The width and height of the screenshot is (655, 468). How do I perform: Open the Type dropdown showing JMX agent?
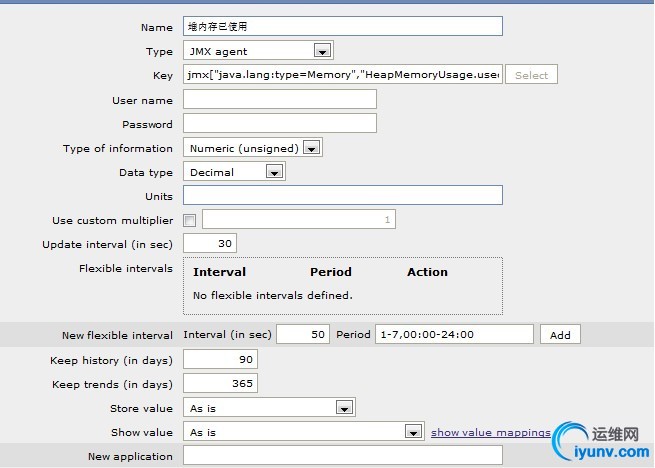(258, 51)
